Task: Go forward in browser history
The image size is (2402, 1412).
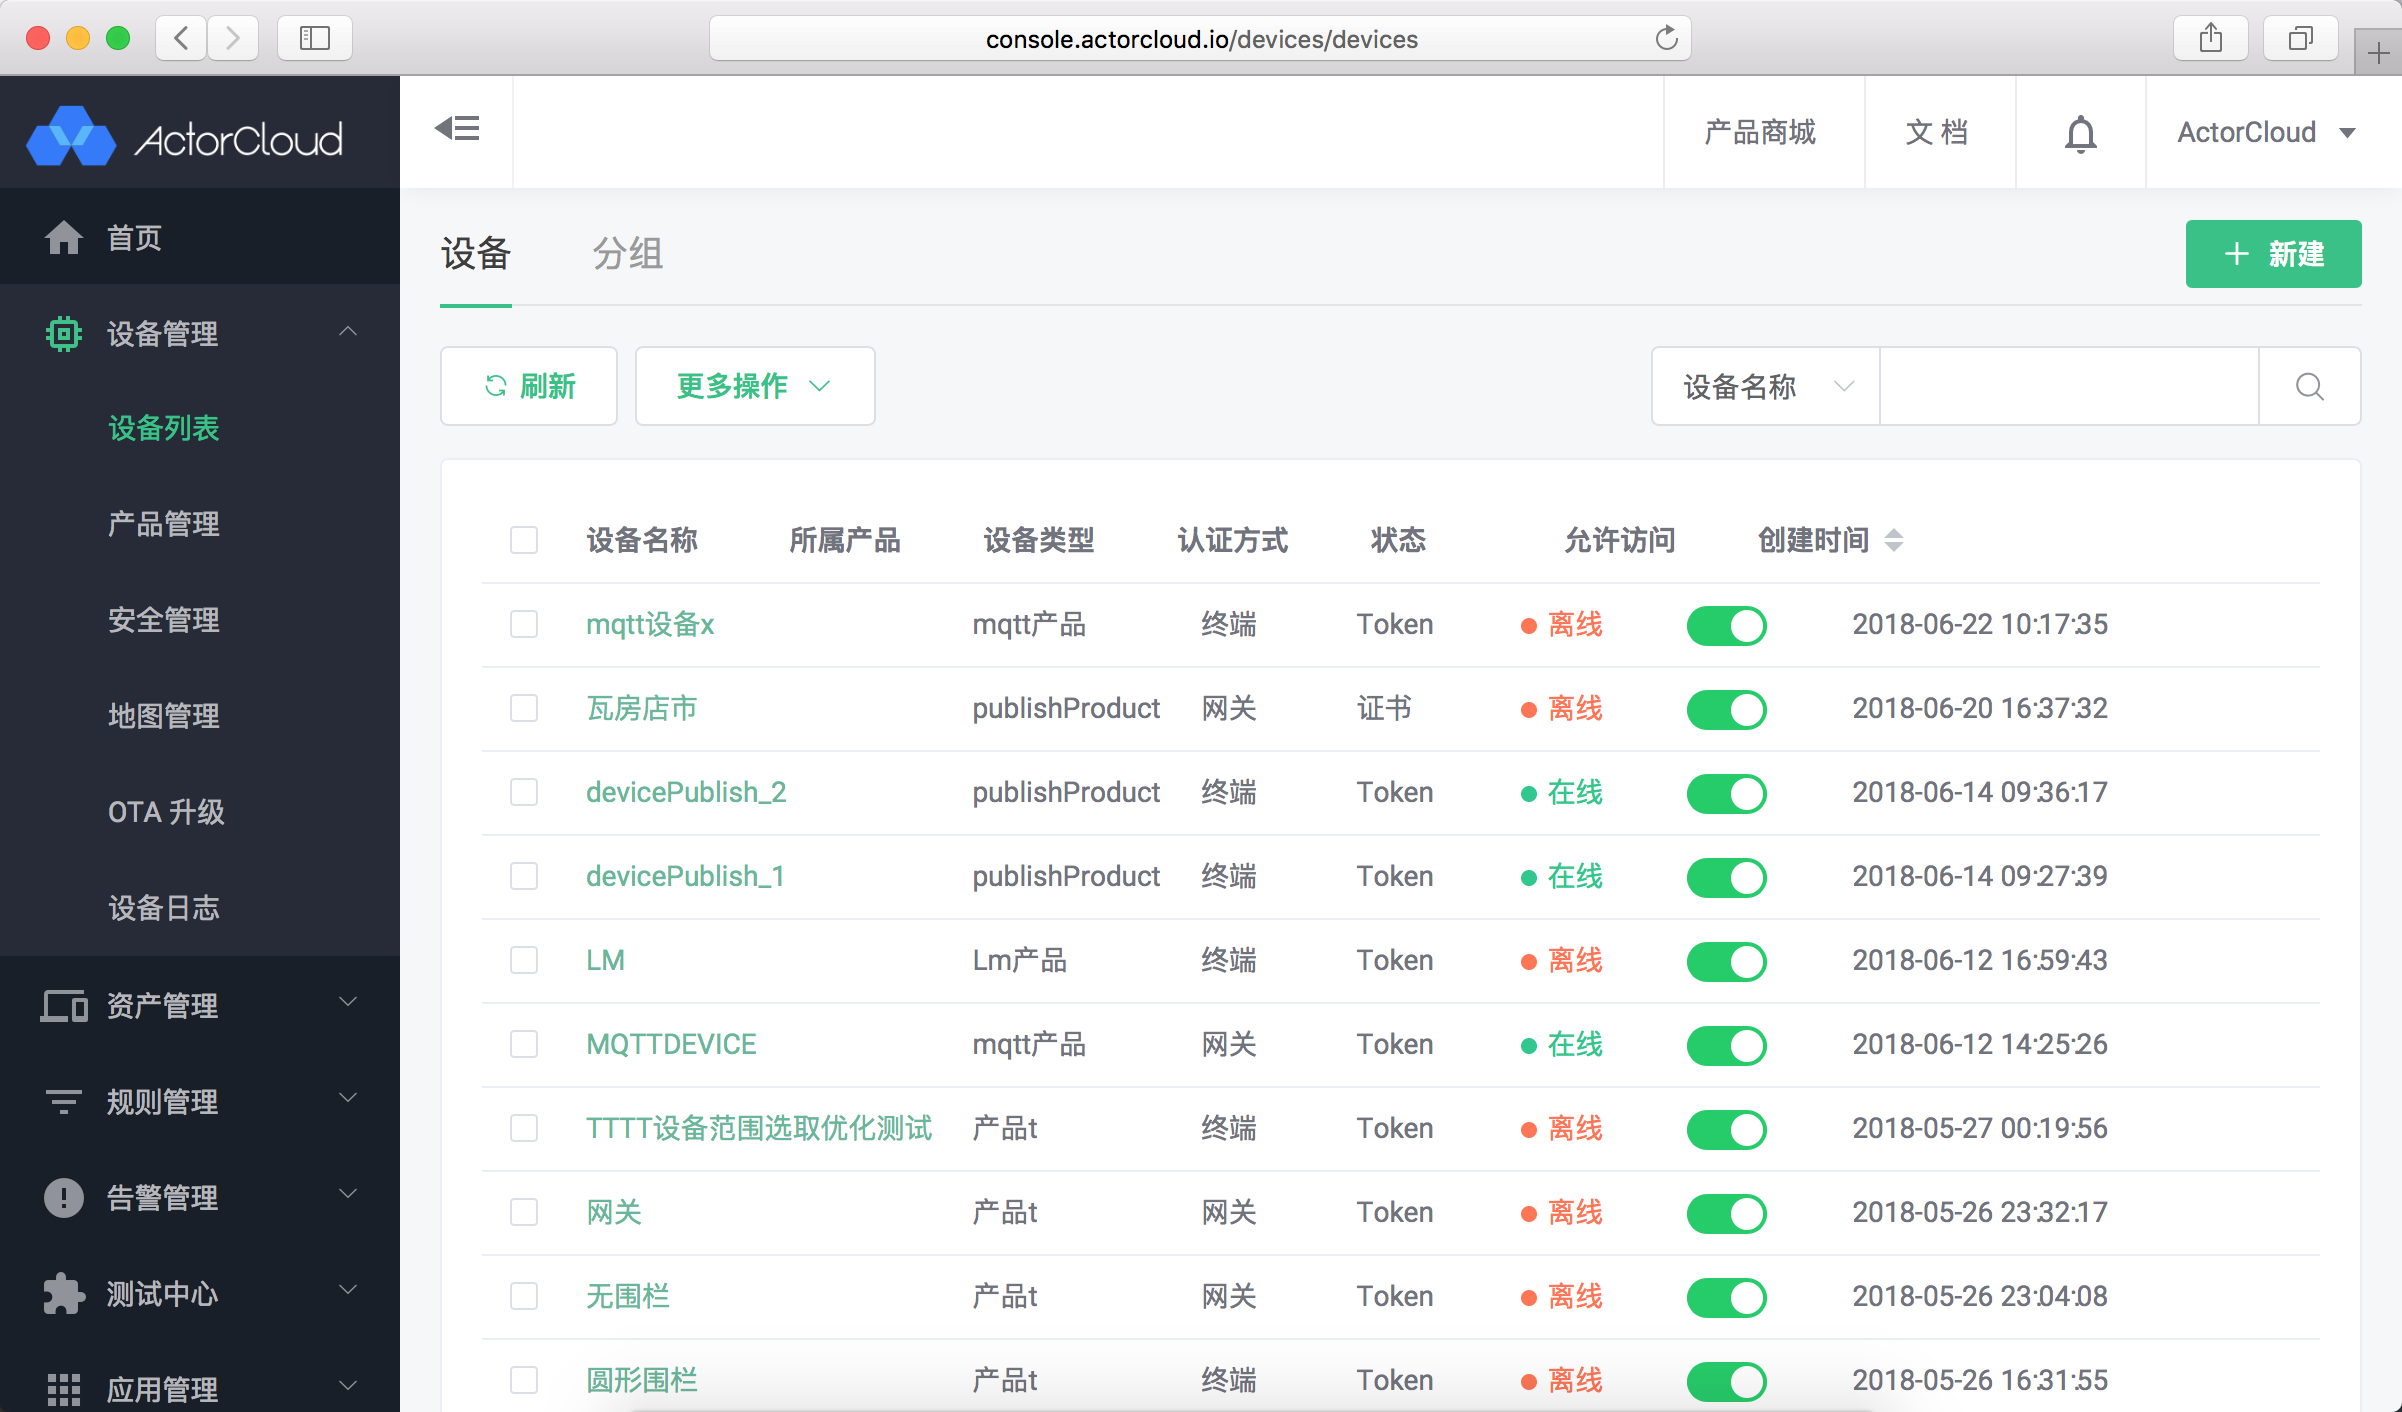Action: (233, 38)
